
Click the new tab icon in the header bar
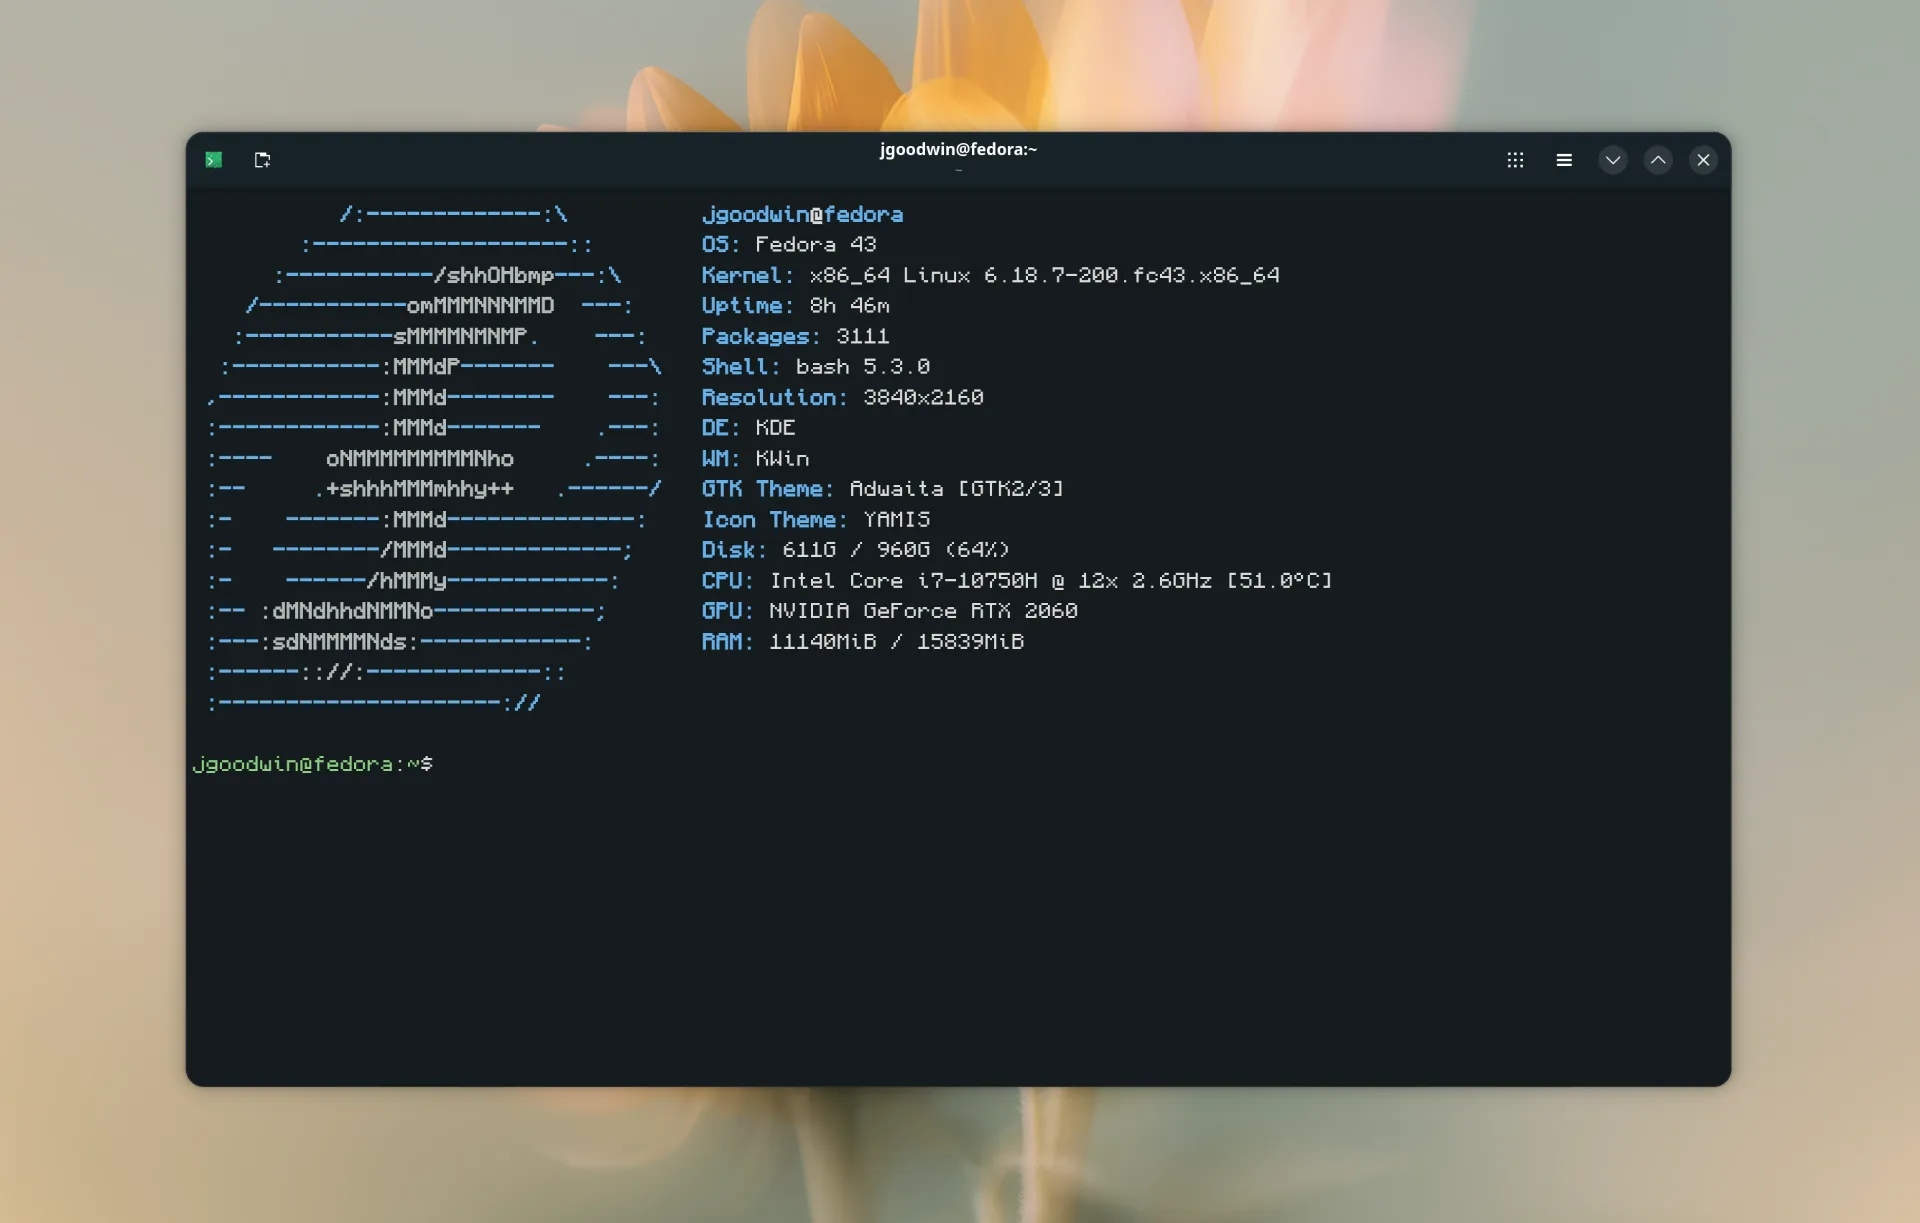[262, 159]
